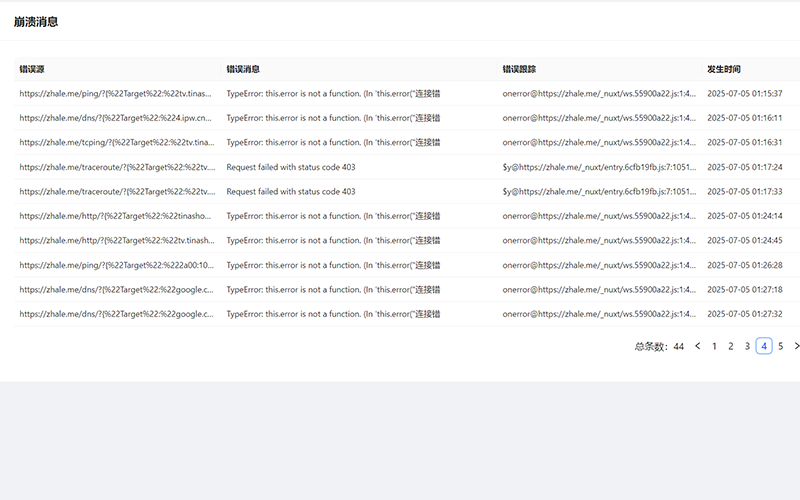The width and height of the screenshot is (800, 500).
Task: Click timestamp 2025-07-05 01:24:45
Action: click(x=744, y=240)
